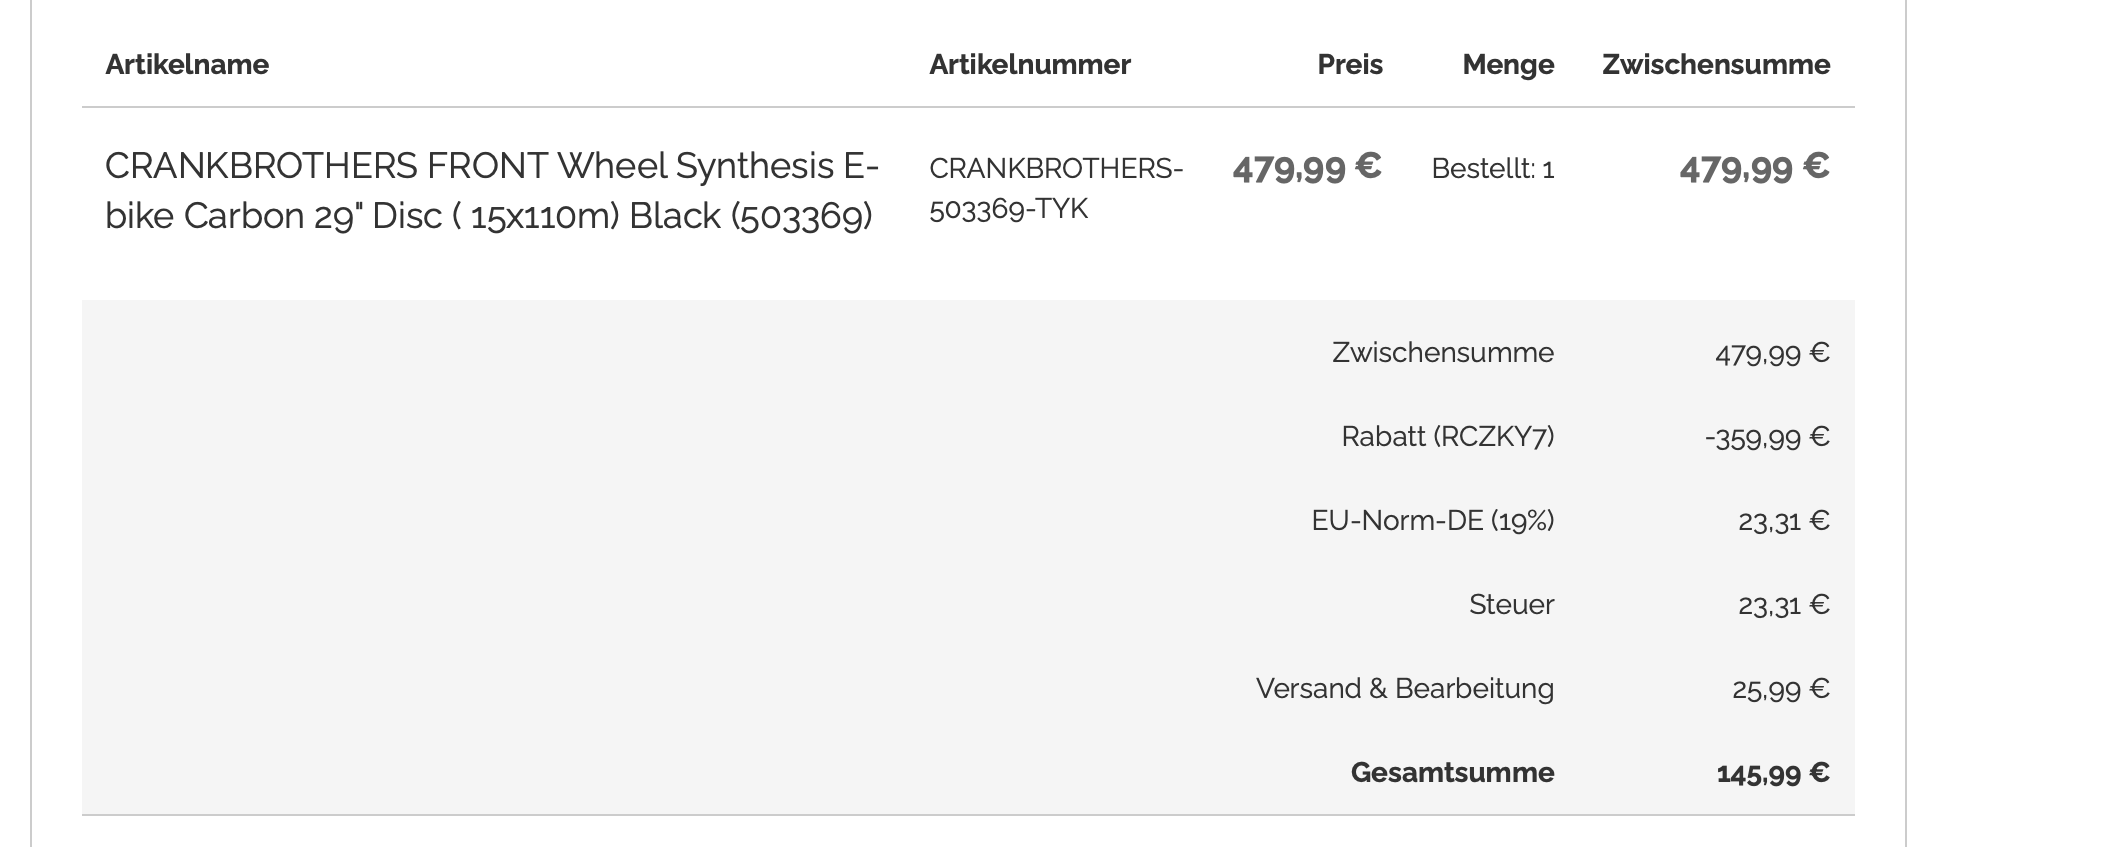Image resolution: width=2107 pixels, height=847 pixels.
Task: Click the Gesamtsumme label
Action: coord(1452,773)
